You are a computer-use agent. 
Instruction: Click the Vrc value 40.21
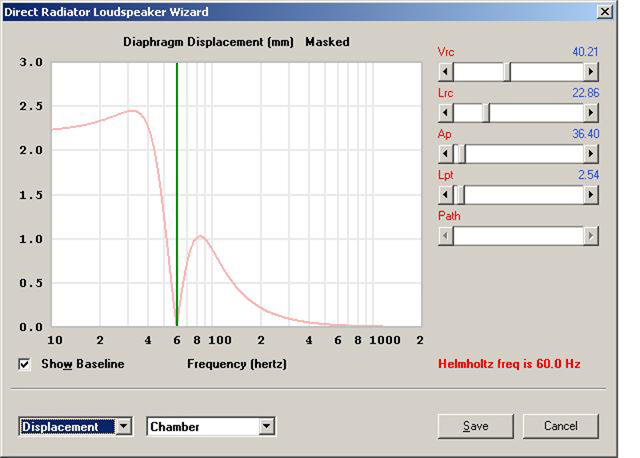(585, 52)
